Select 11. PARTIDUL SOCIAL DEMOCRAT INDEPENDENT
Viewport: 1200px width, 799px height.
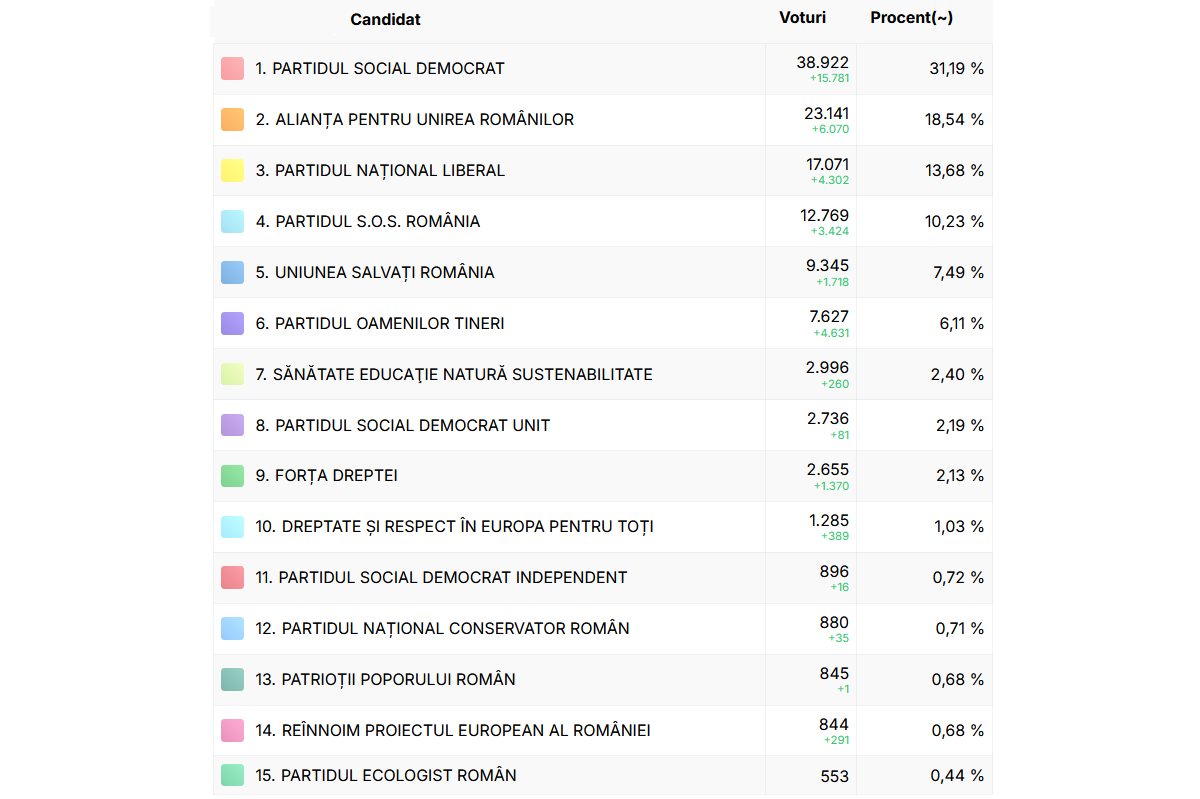[603, 578]
